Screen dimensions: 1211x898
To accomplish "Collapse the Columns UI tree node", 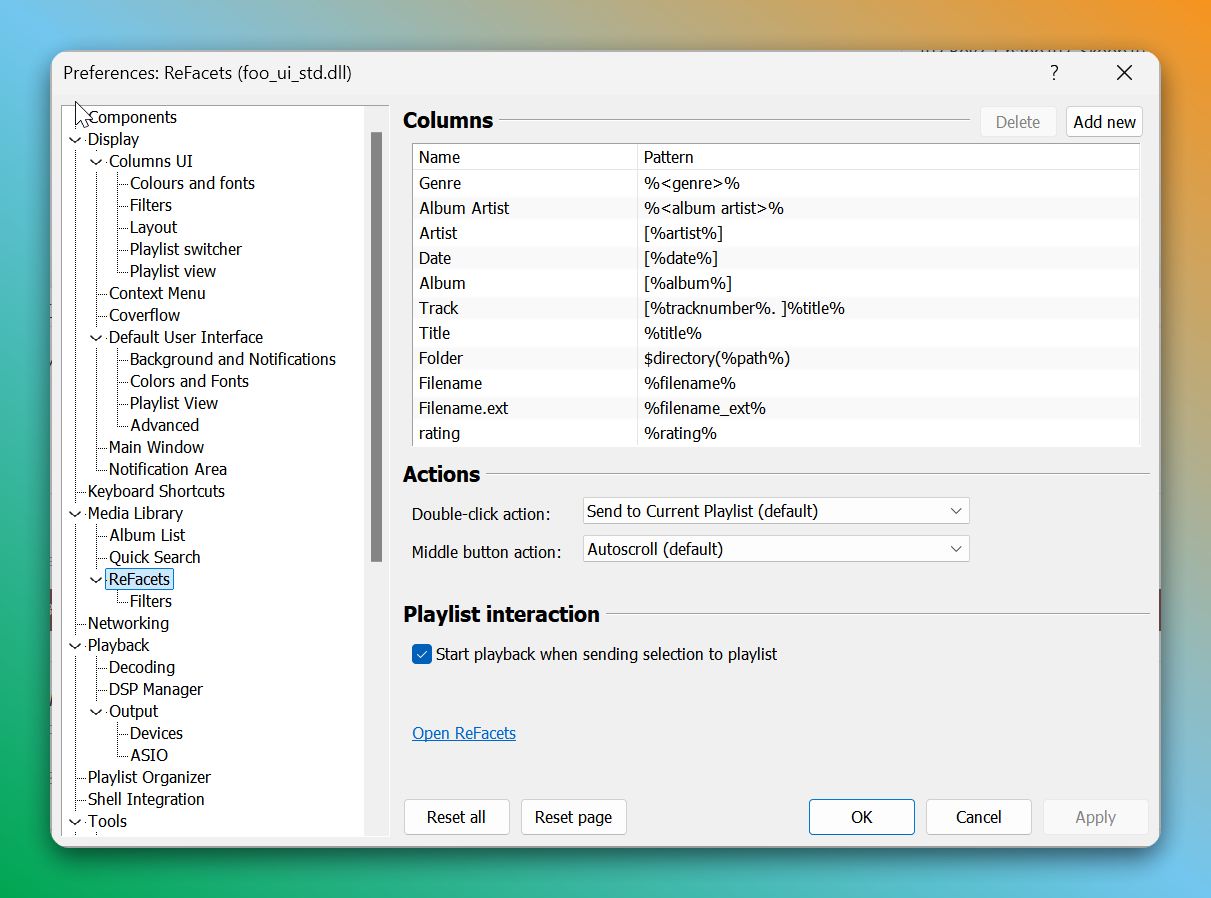I will 96,162.
